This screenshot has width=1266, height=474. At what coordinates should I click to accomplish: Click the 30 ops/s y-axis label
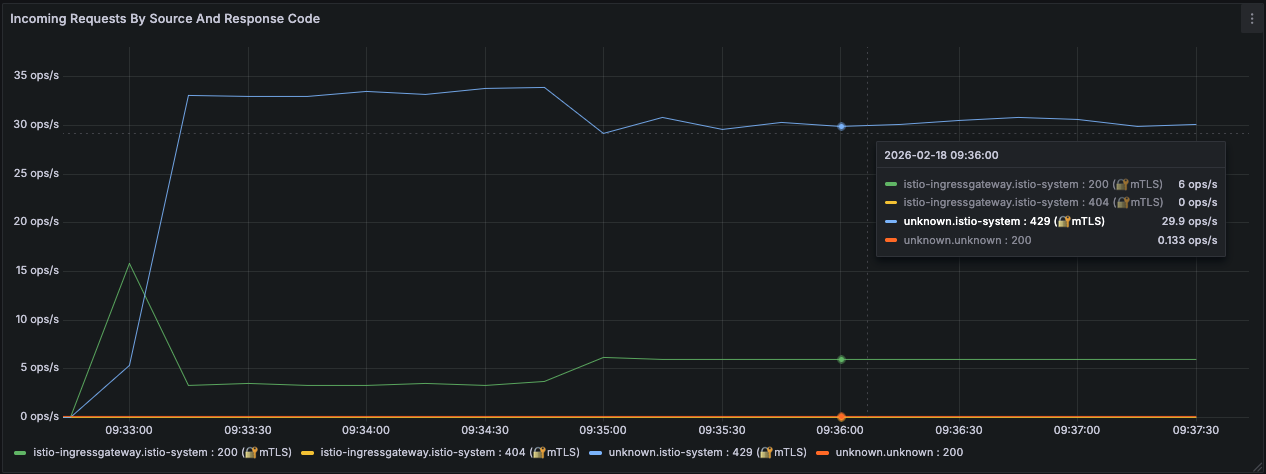pos(37,125)
